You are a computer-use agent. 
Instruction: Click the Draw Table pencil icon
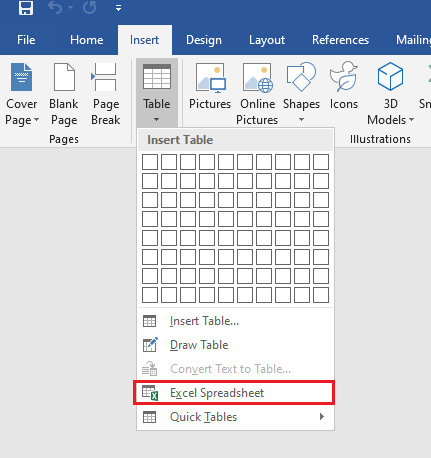(x=150, y=345)
